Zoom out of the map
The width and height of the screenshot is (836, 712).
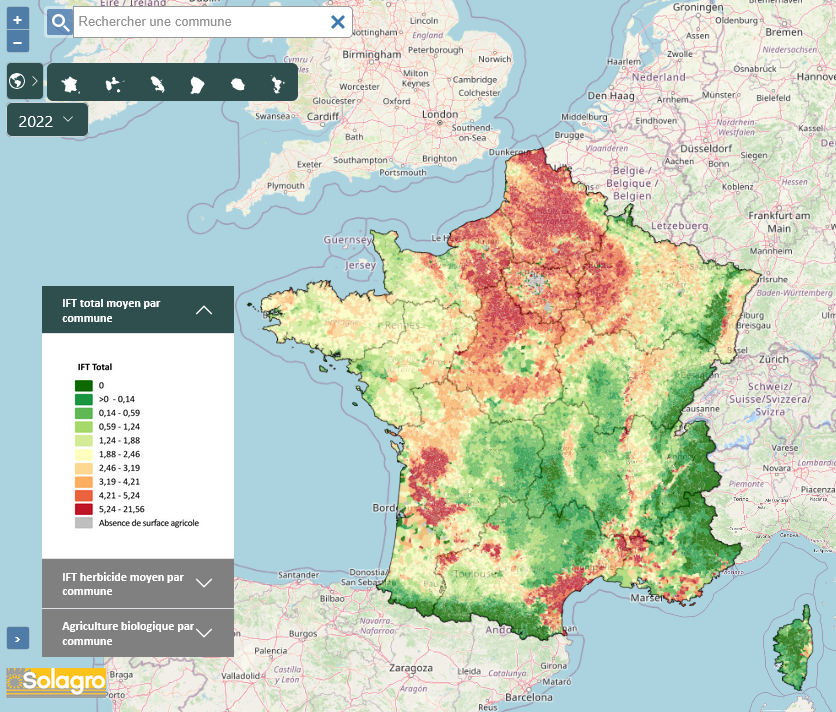click(18, 42)
